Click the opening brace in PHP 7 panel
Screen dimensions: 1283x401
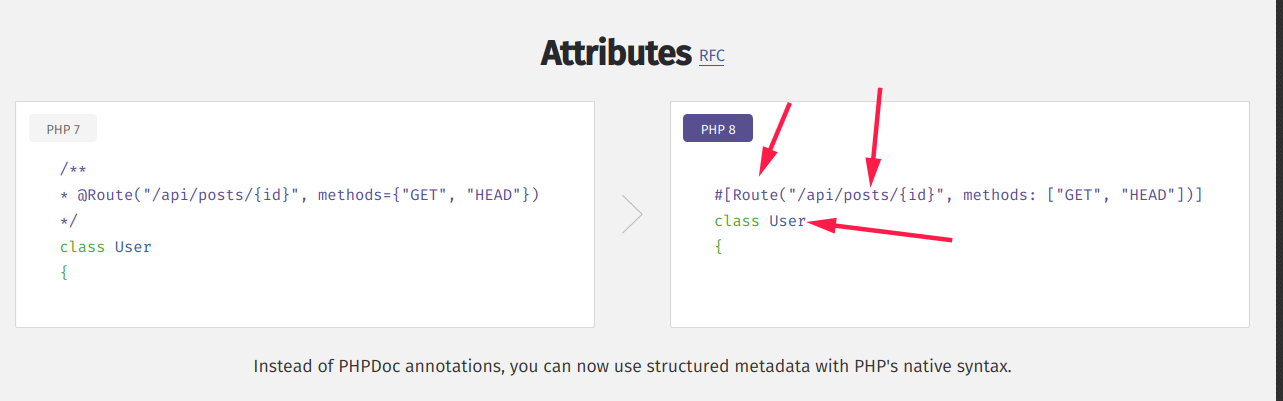[64, 272]
